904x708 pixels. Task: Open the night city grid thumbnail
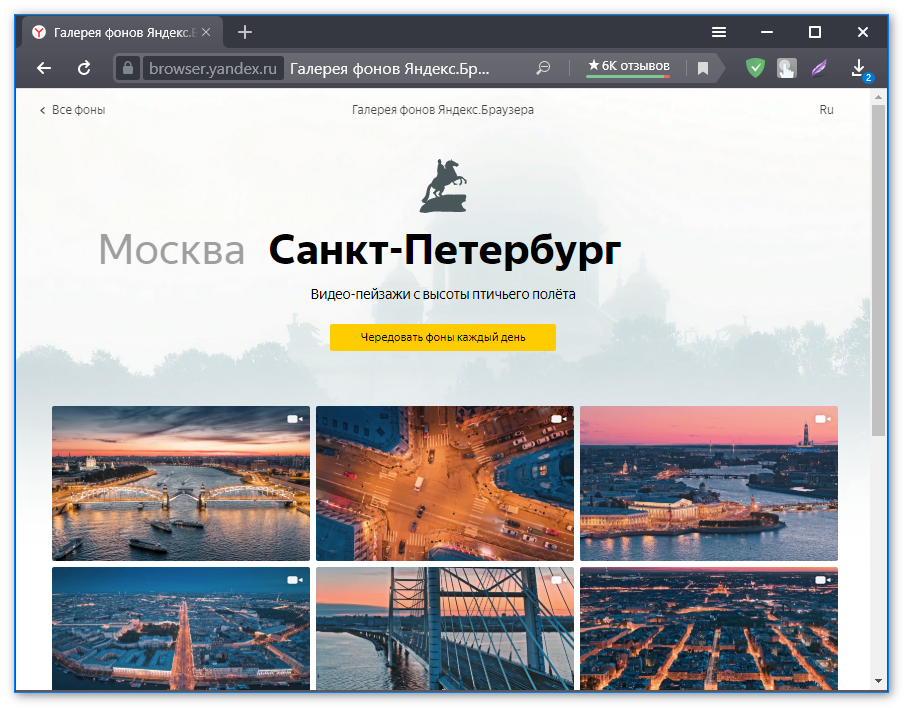(x=708, y=630)
